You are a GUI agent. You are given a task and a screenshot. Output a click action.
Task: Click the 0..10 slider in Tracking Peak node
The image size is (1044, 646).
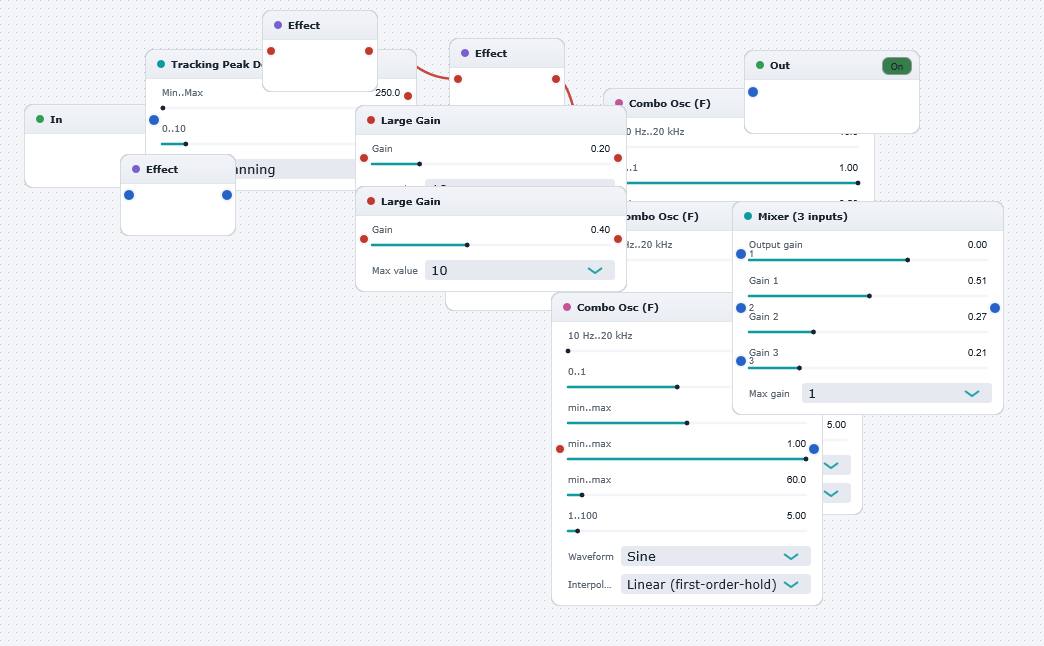tap(258, 144)
